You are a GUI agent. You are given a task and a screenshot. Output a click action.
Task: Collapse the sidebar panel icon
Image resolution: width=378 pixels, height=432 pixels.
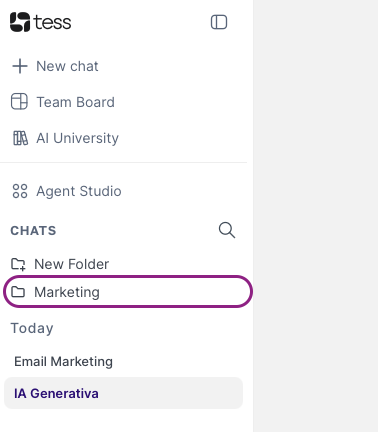pos(219,22)
